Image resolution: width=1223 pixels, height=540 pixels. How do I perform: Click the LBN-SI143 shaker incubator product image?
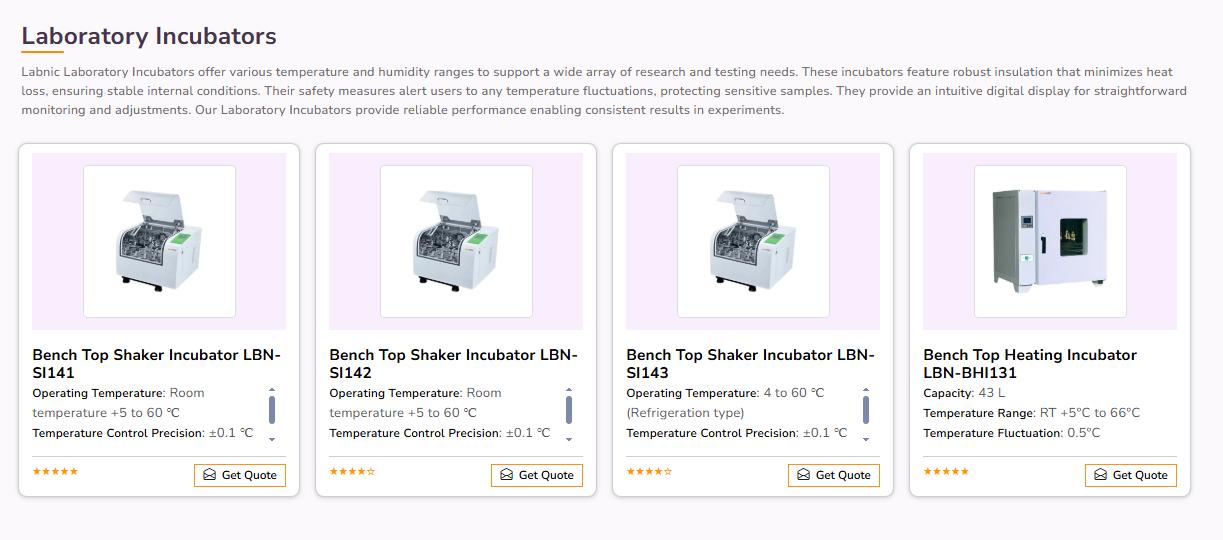[x=753, y=241]
